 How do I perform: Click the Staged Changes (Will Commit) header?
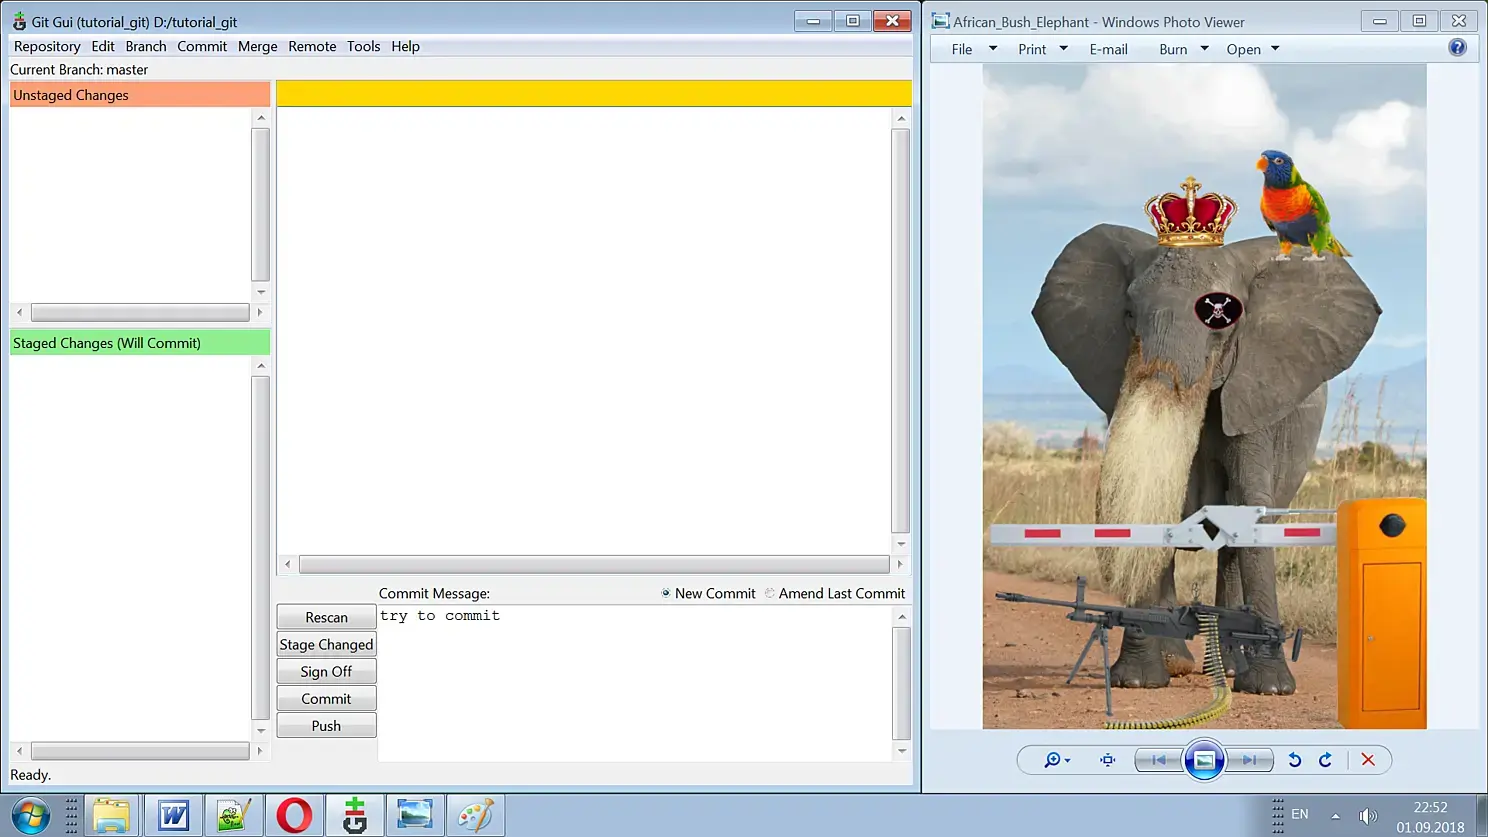[140, 343]
